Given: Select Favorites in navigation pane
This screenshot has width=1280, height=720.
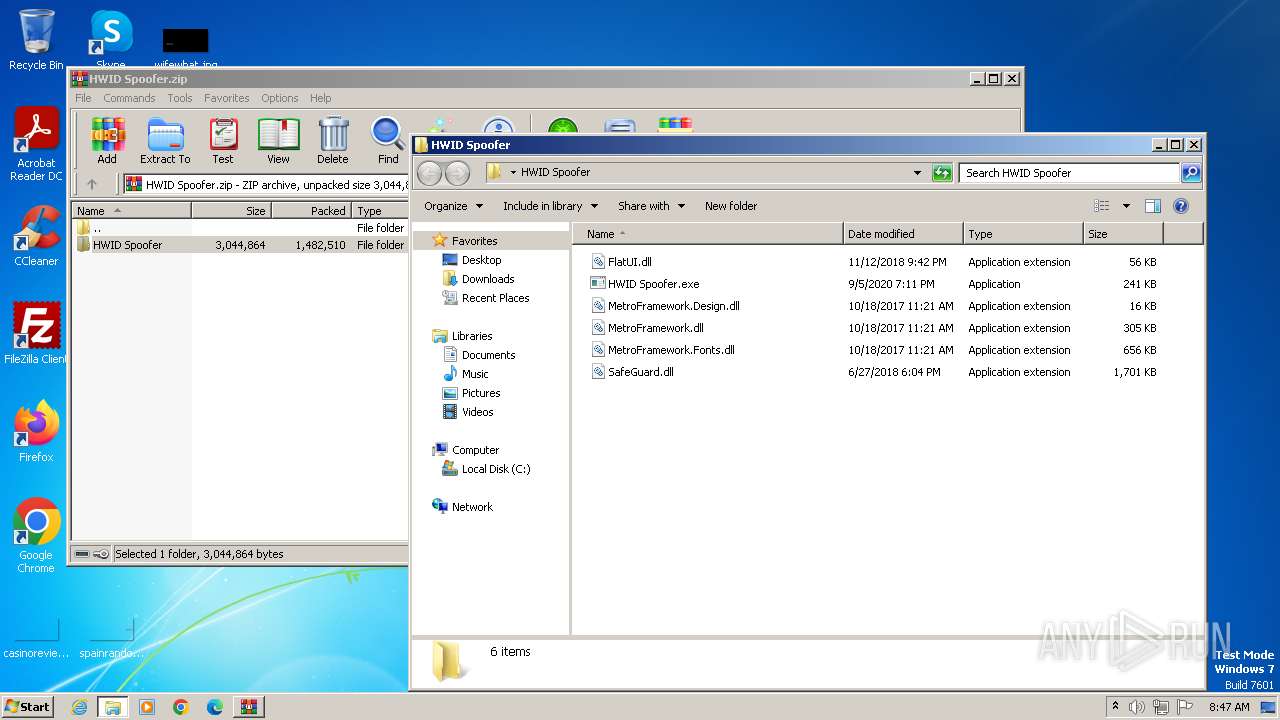Looking at the screenshot, I should pyautogui.click(x=474, y=241).
